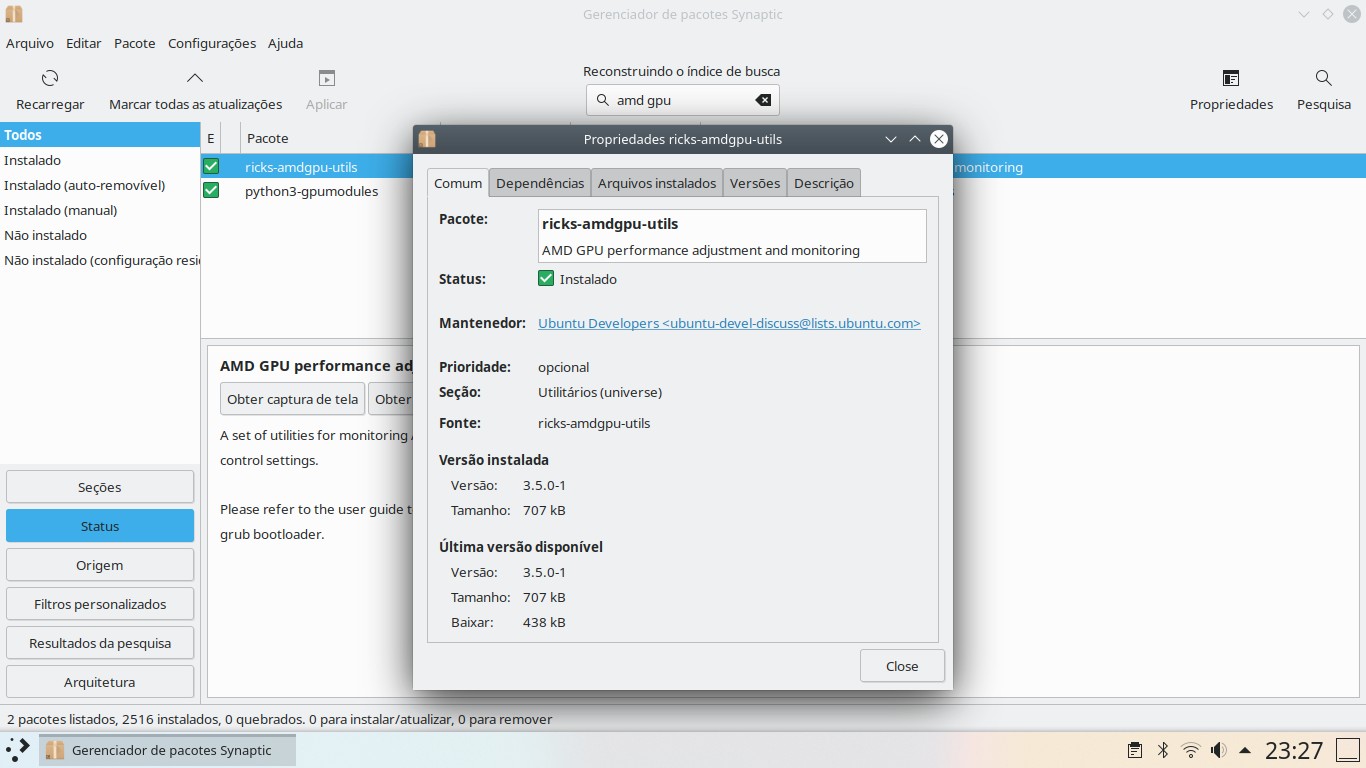
Task: Click the Close button in properties dialog
Action: [902, 666]
